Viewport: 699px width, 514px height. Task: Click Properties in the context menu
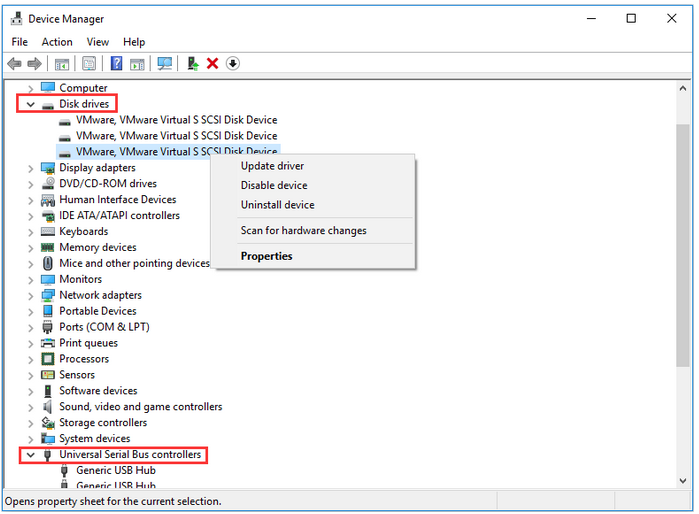[266, 256]
